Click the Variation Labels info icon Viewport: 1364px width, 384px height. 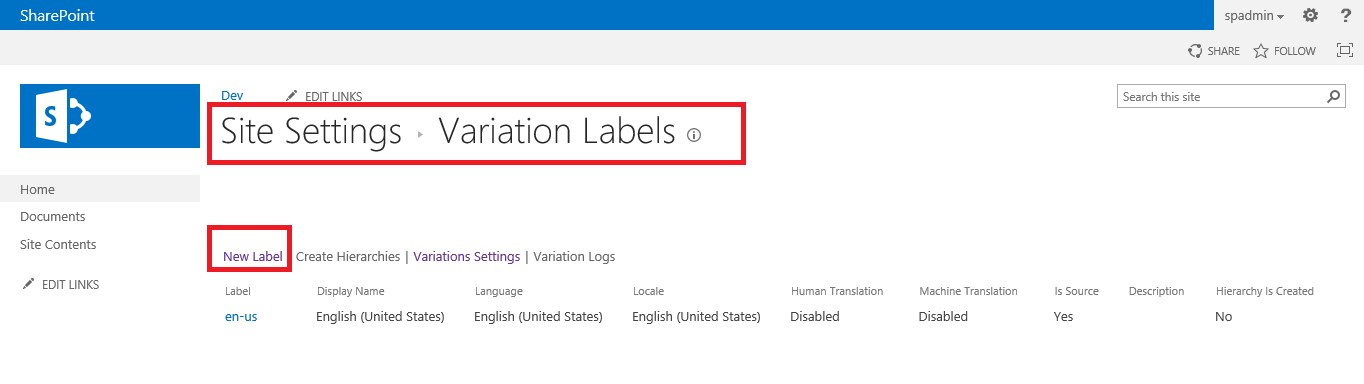point(694,135)
